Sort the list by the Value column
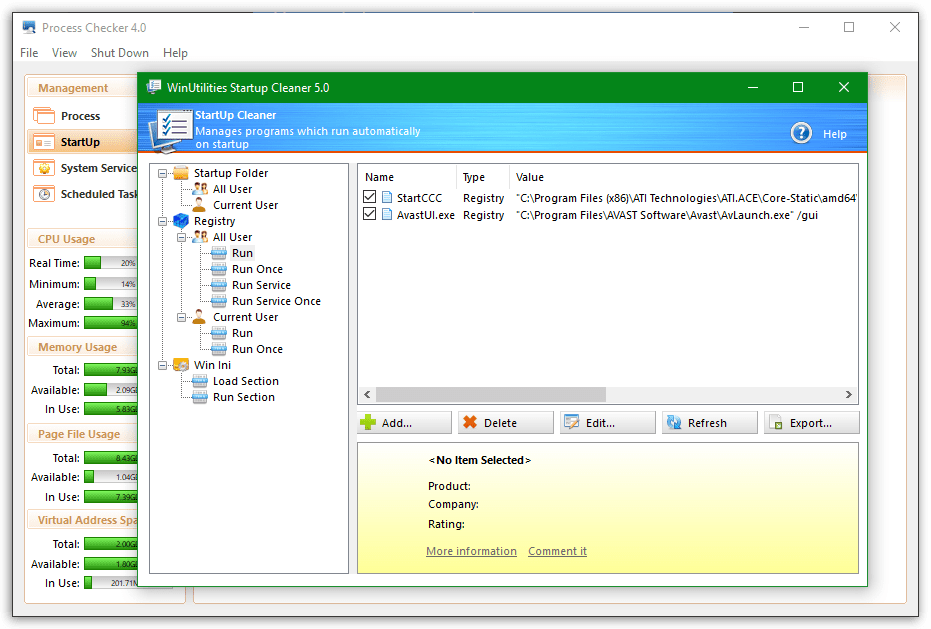931x629 pixels. tap(683, 177)
